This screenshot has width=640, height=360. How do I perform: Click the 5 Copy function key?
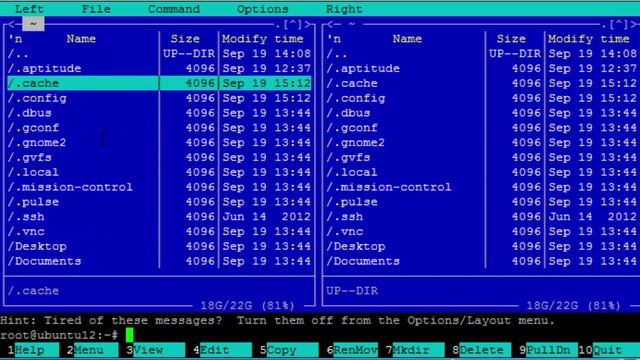289,350
